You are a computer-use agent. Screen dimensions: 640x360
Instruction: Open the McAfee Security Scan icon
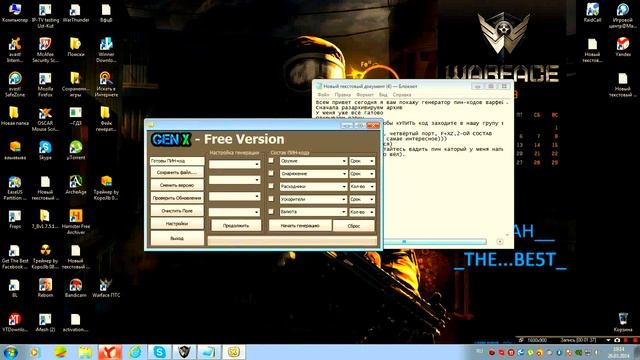pos(45,50)
